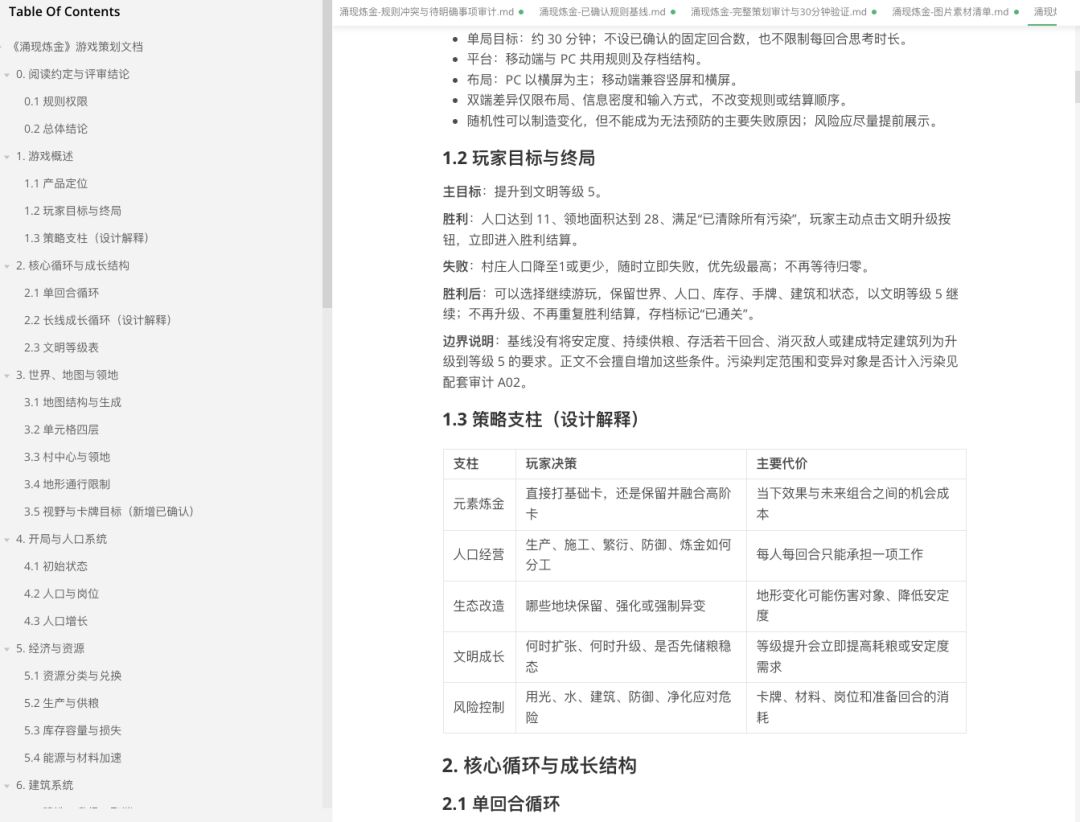Open '5.1 资源分类与兑换' outline entry

72,676
